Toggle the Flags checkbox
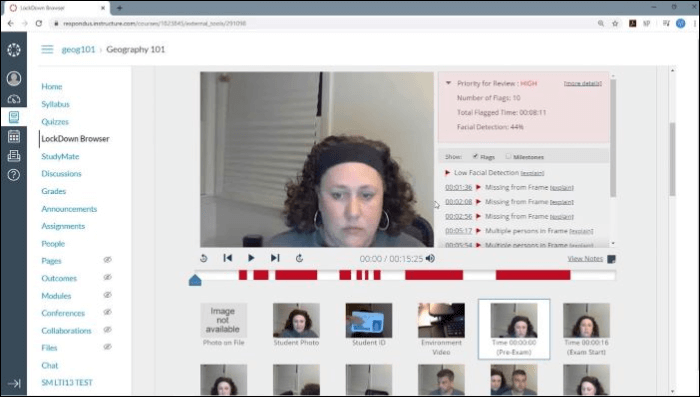This screenshot has height=397, width=700. [475, 156]
